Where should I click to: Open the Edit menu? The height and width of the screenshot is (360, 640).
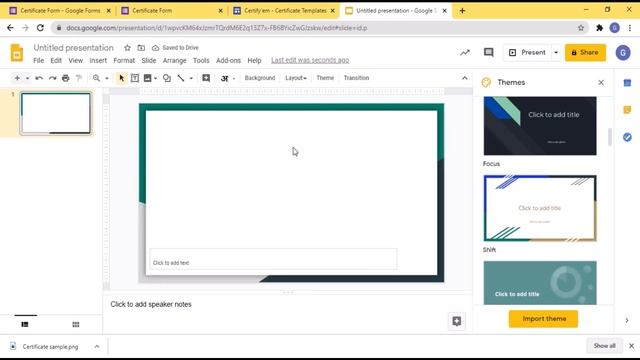56,60
